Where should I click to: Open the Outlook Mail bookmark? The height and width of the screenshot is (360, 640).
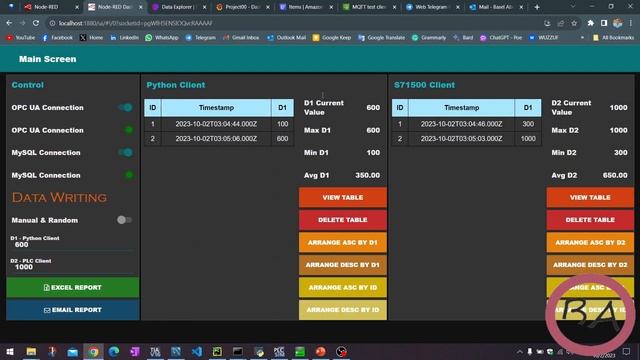tap(287, 38)
